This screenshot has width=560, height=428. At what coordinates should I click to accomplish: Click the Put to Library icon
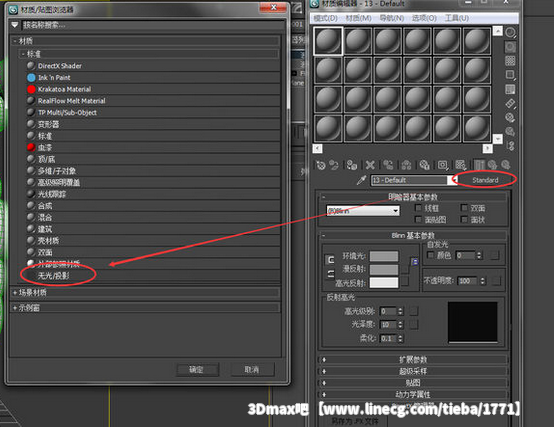click(424, 165)
